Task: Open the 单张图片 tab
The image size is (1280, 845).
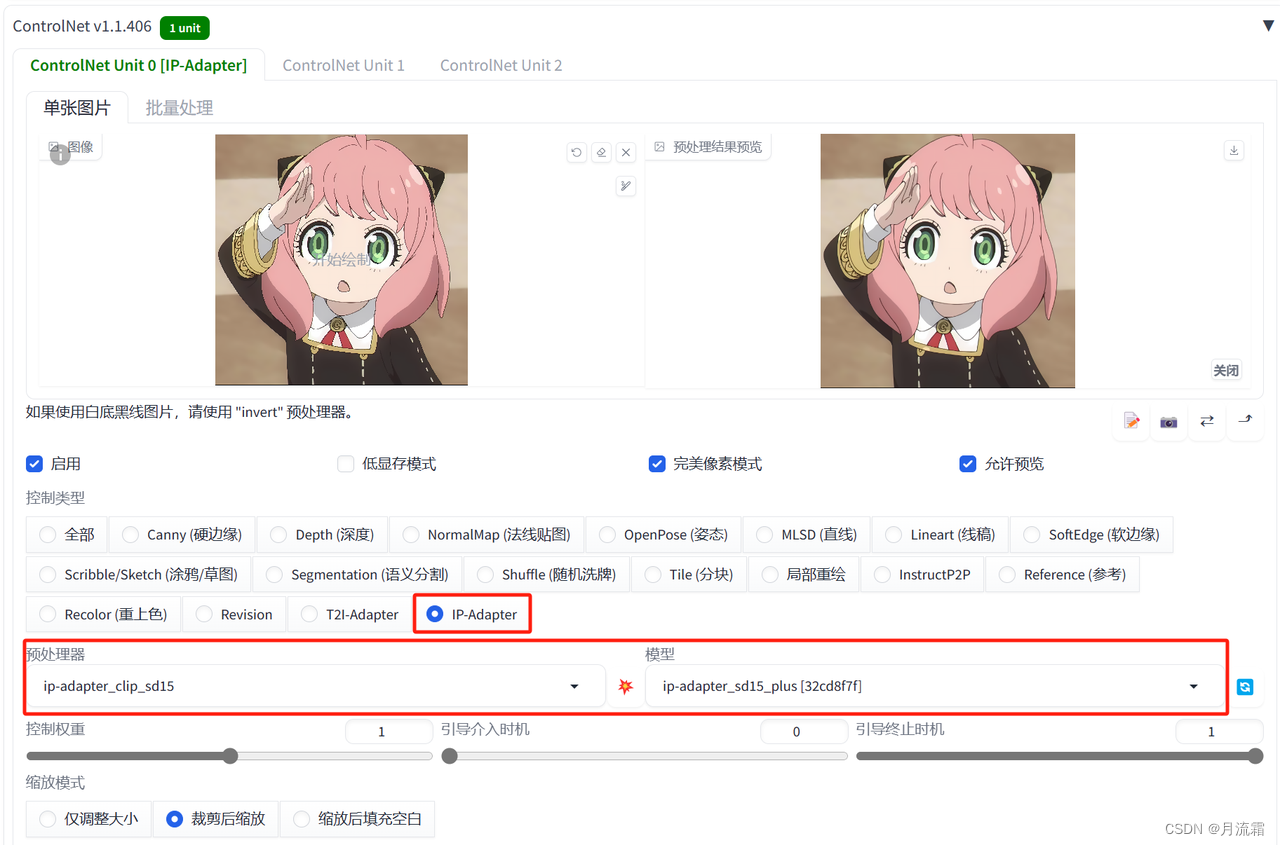Action: pos(77,108)
